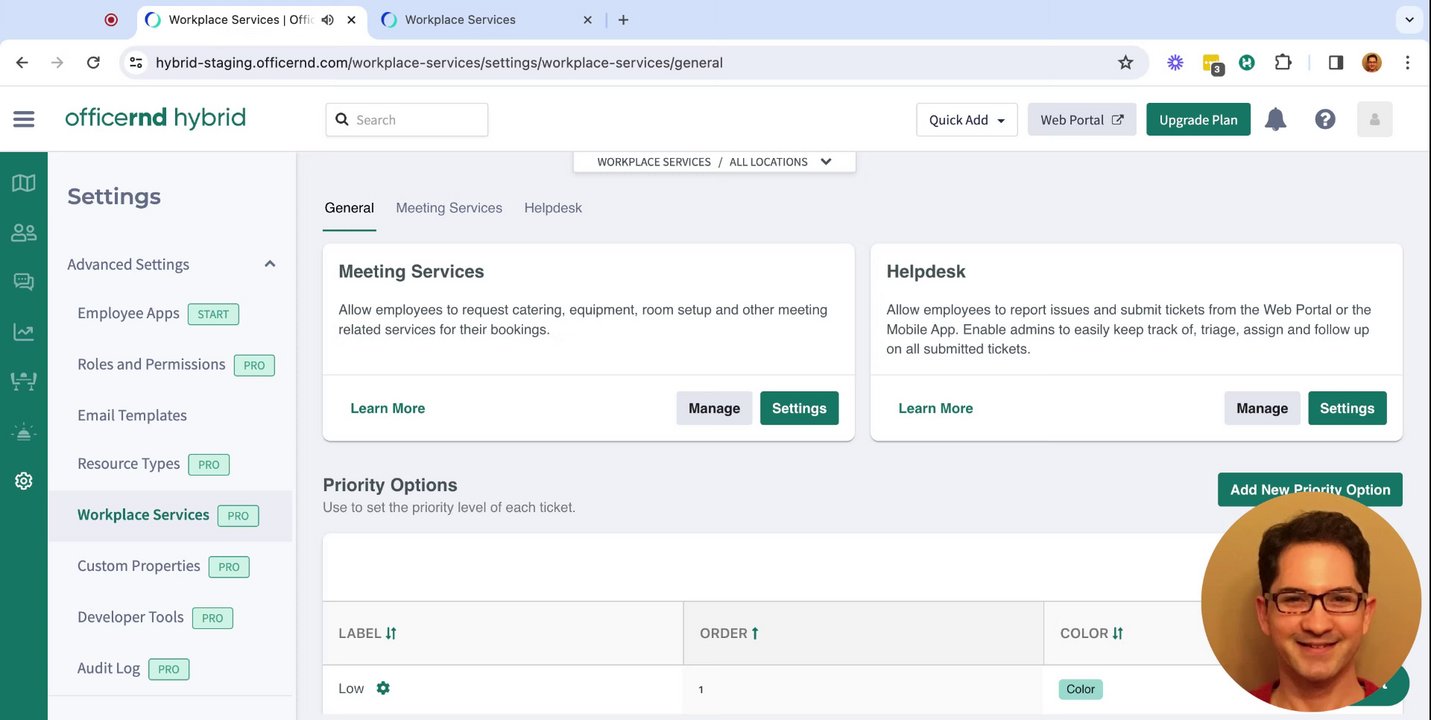The width and height of the screenshot is (1431, 720).
Task: Collapse the Advanced Settings section
Action: (x=269, y=264)
